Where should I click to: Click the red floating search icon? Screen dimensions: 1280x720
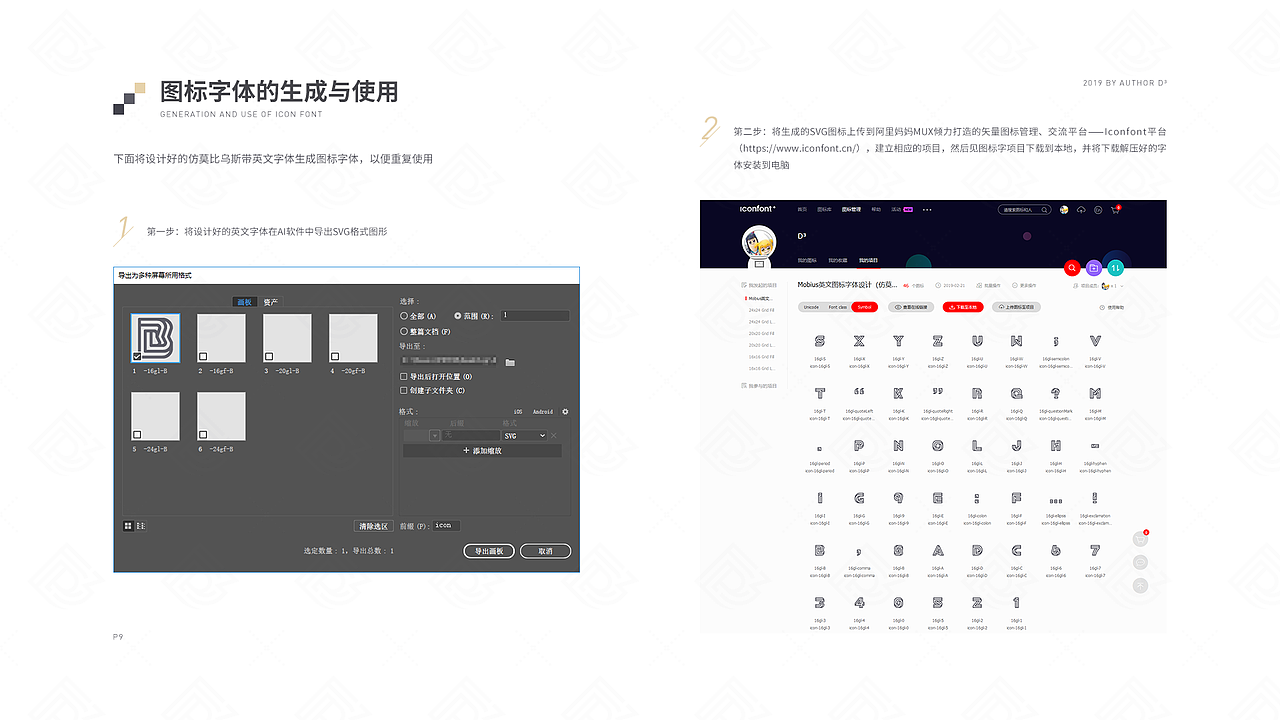pyautogui.click(x=1071, y=267)
